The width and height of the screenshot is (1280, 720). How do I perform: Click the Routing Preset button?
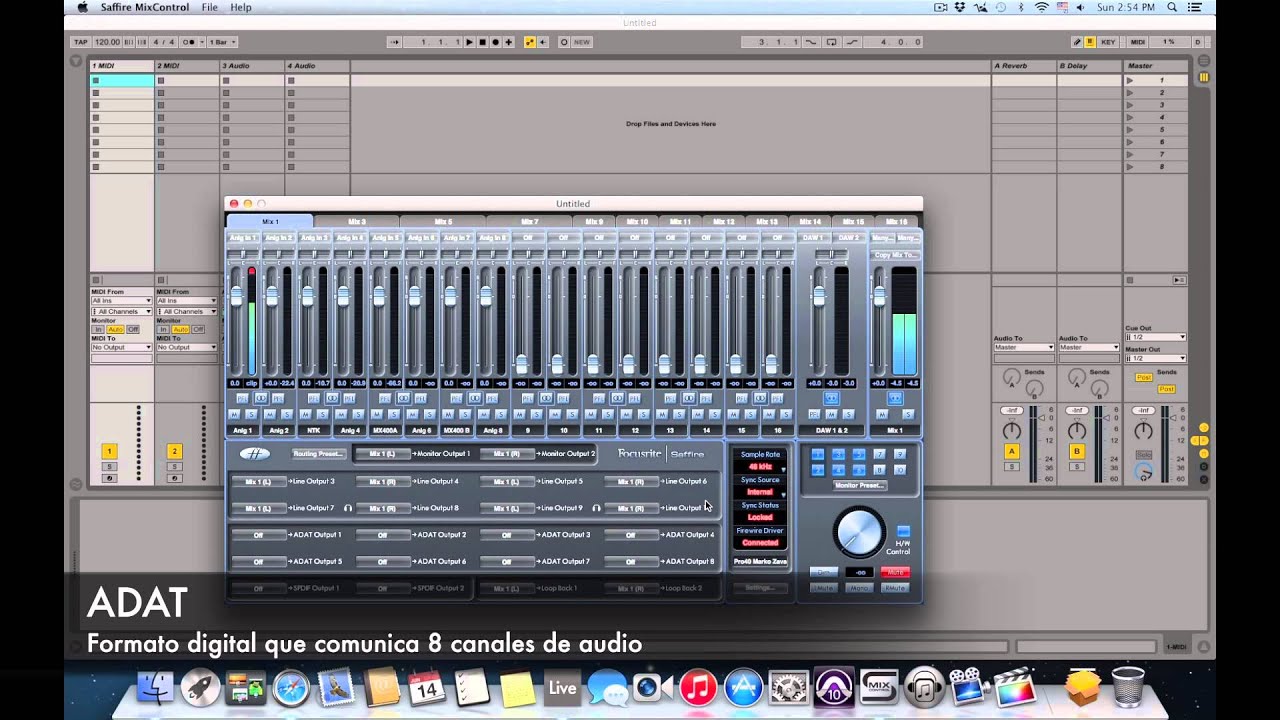click(x=317, y=454)
